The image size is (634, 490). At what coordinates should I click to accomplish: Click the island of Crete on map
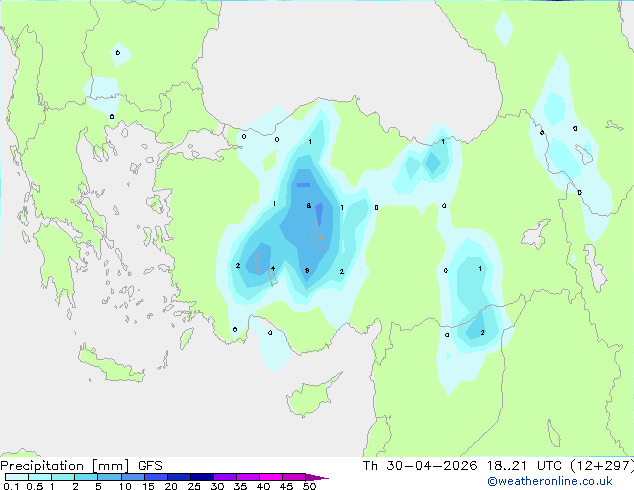(109, 366)
